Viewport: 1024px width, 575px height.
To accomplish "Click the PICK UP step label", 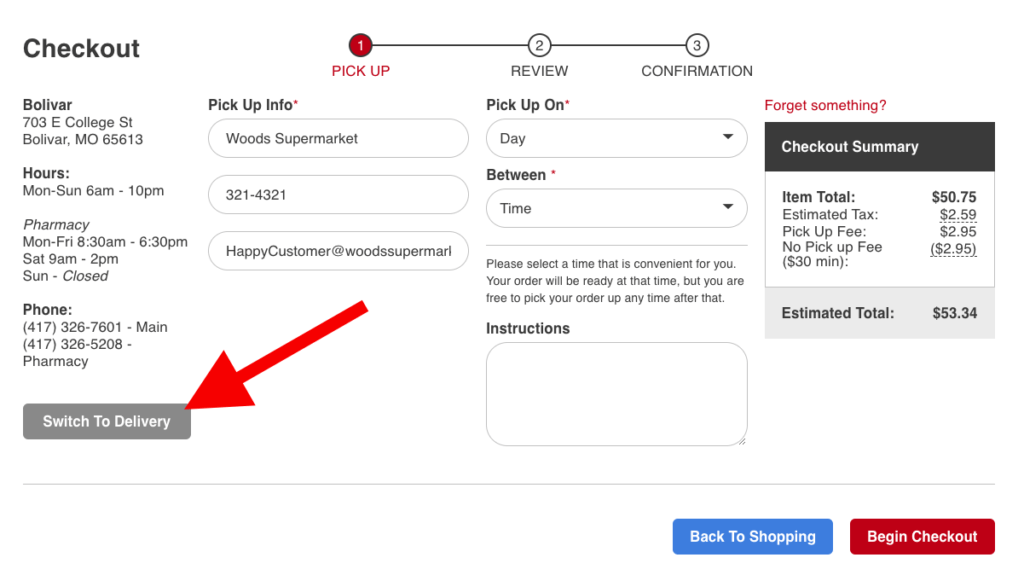I will (360, 71).
